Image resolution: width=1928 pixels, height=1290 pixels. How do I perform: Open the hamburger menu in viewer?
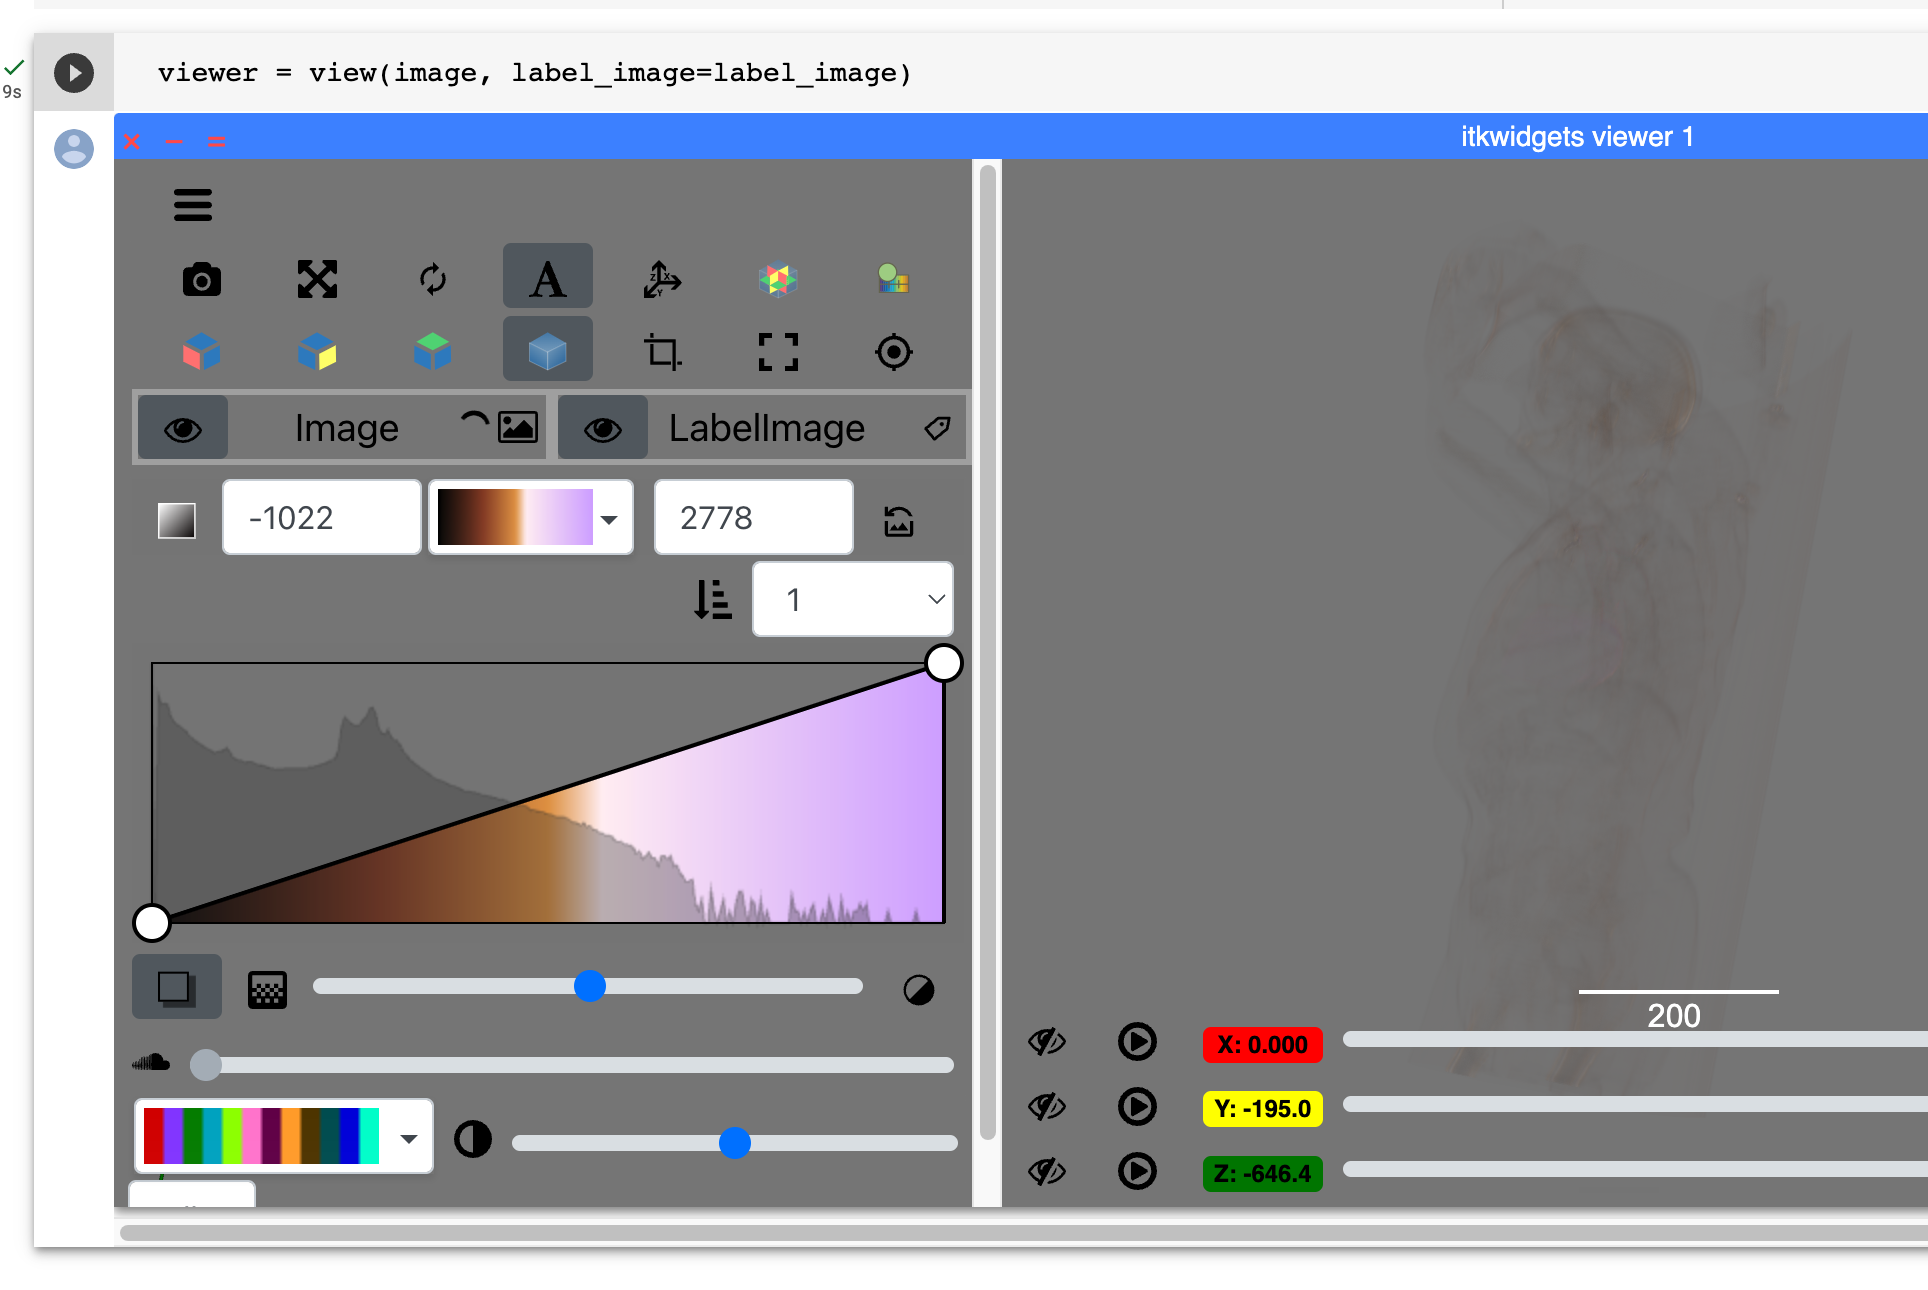(193, 205)
